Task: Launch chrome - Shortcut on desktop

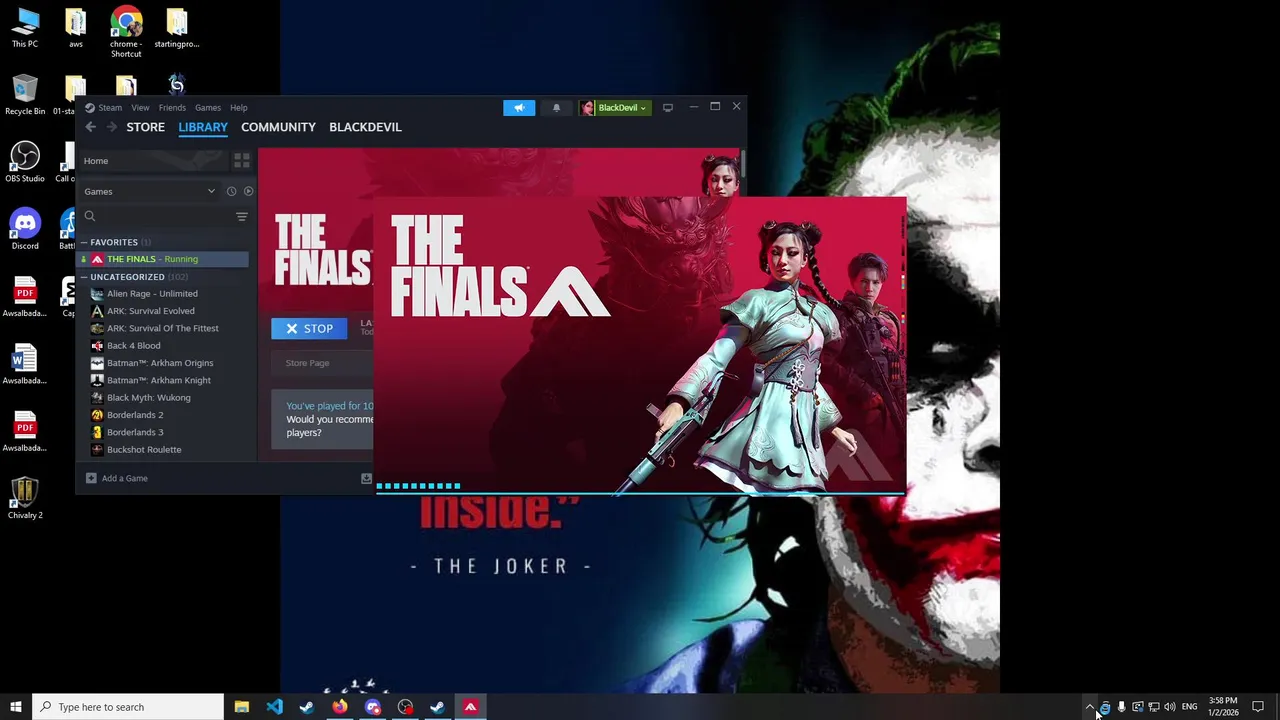Action: [126, 32]
